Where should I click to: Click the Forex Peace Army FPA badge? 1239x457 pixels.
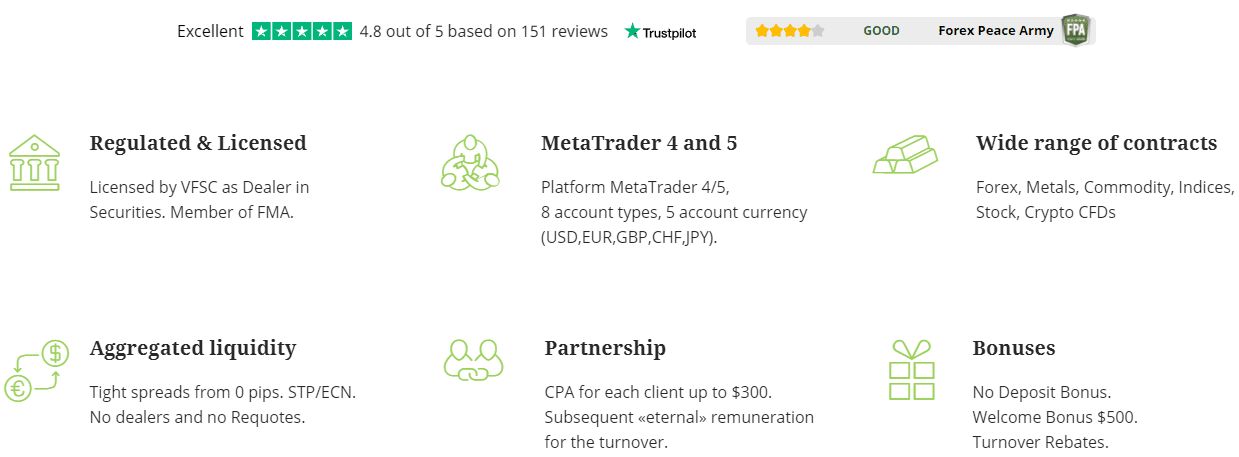point(1075,31)
